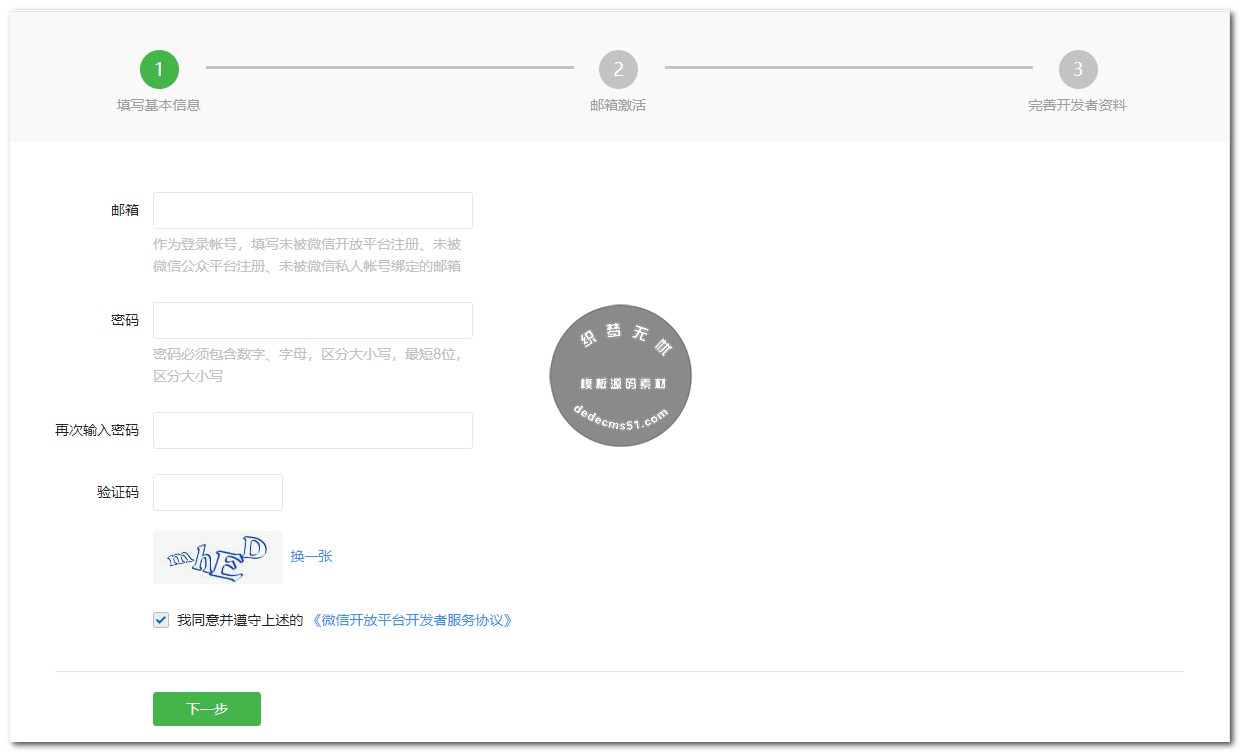Screen dimensions: 1241x753
Task: Click the captcha image showing distorted letters
Action: tap(217, 557)
